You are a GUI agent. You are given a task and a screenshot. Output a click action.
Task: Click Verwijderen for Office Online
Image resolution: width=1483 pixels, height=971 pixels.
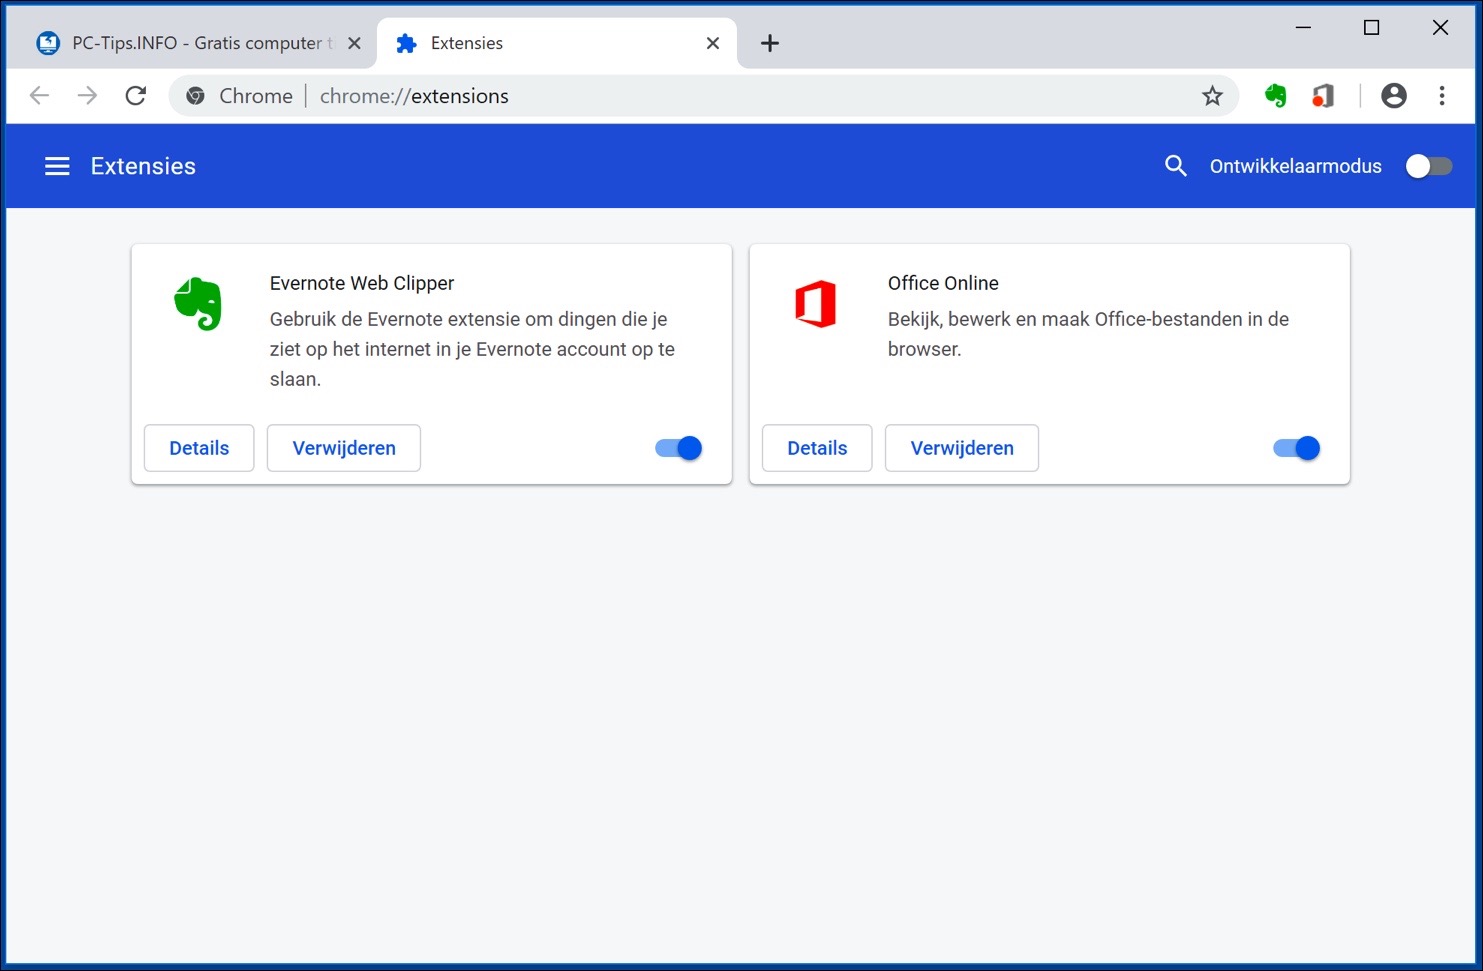tap(962, 448)
